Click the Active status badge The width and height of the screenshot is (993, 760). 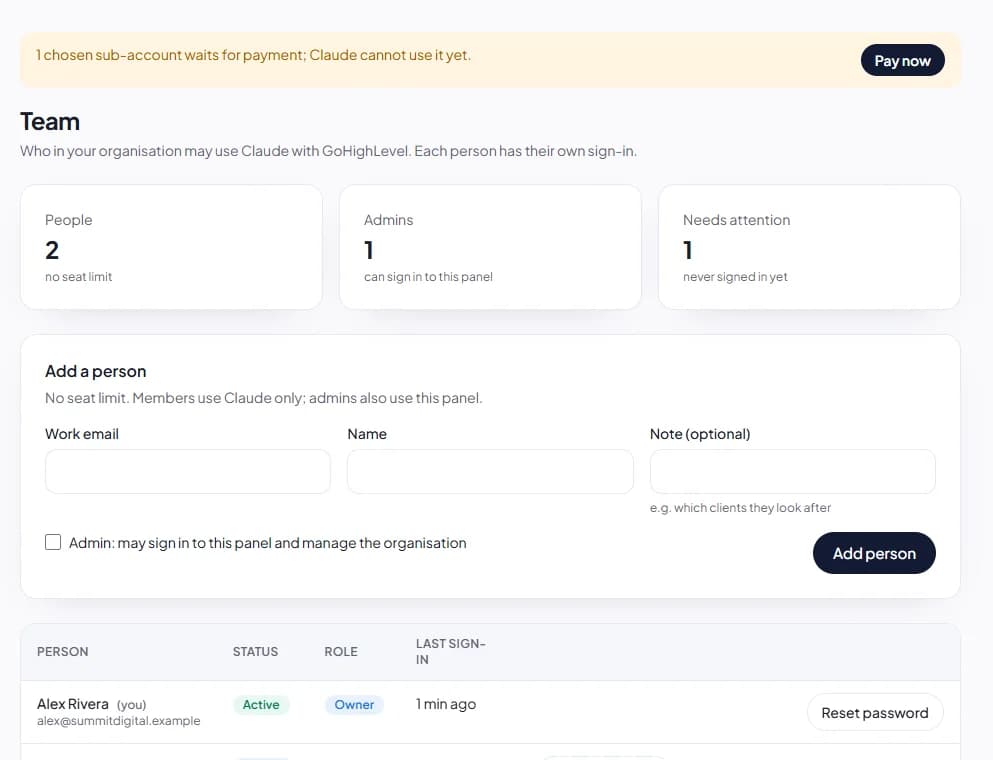(261, 704)
